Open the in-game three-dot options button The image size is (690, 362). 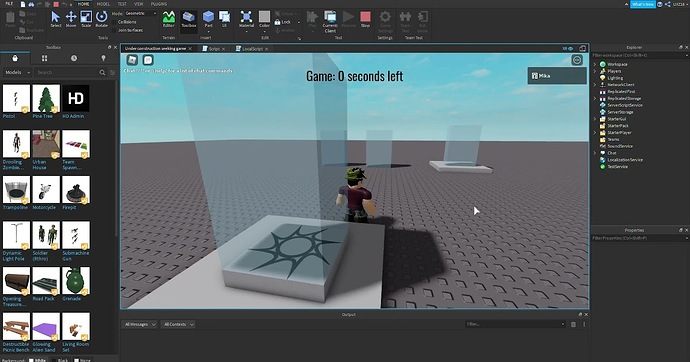point(577,60)
